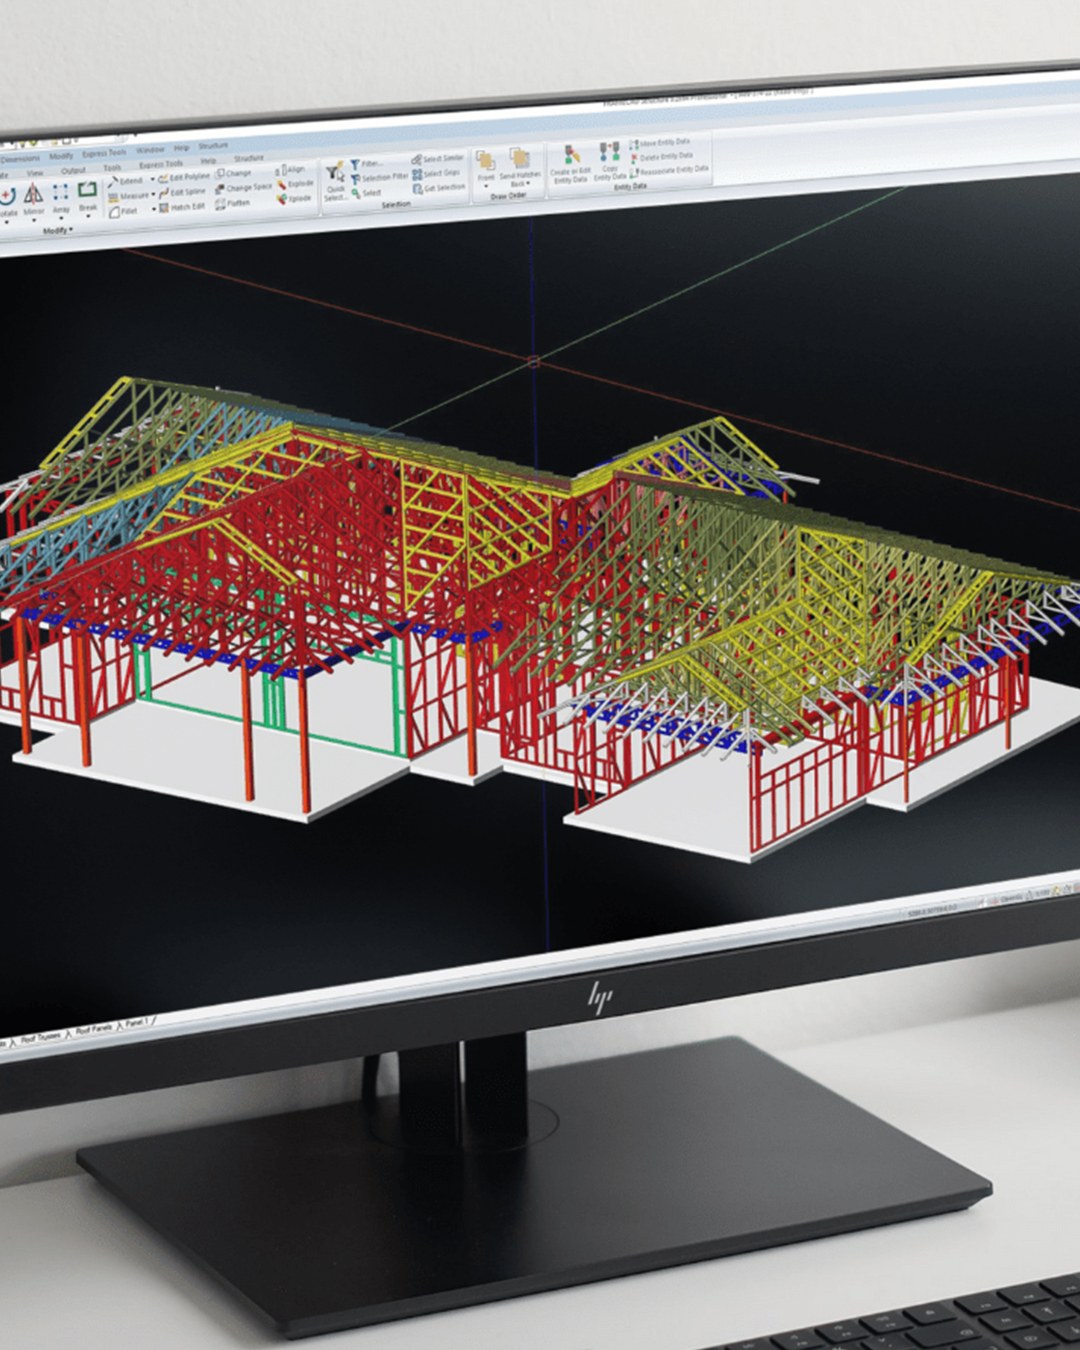Image resolution: width=1080 pixels, height=1350 pixels.
Task: Click Create or Edit Entity Data
Action: pyautogui.click(x=571, y=164)
